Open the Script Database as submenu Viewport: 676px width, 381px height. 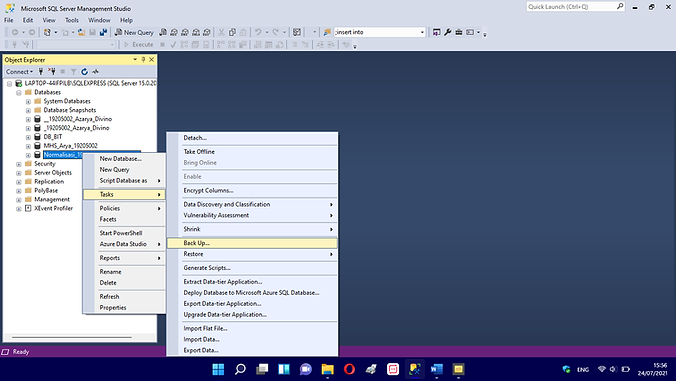[x=124, y=181]
